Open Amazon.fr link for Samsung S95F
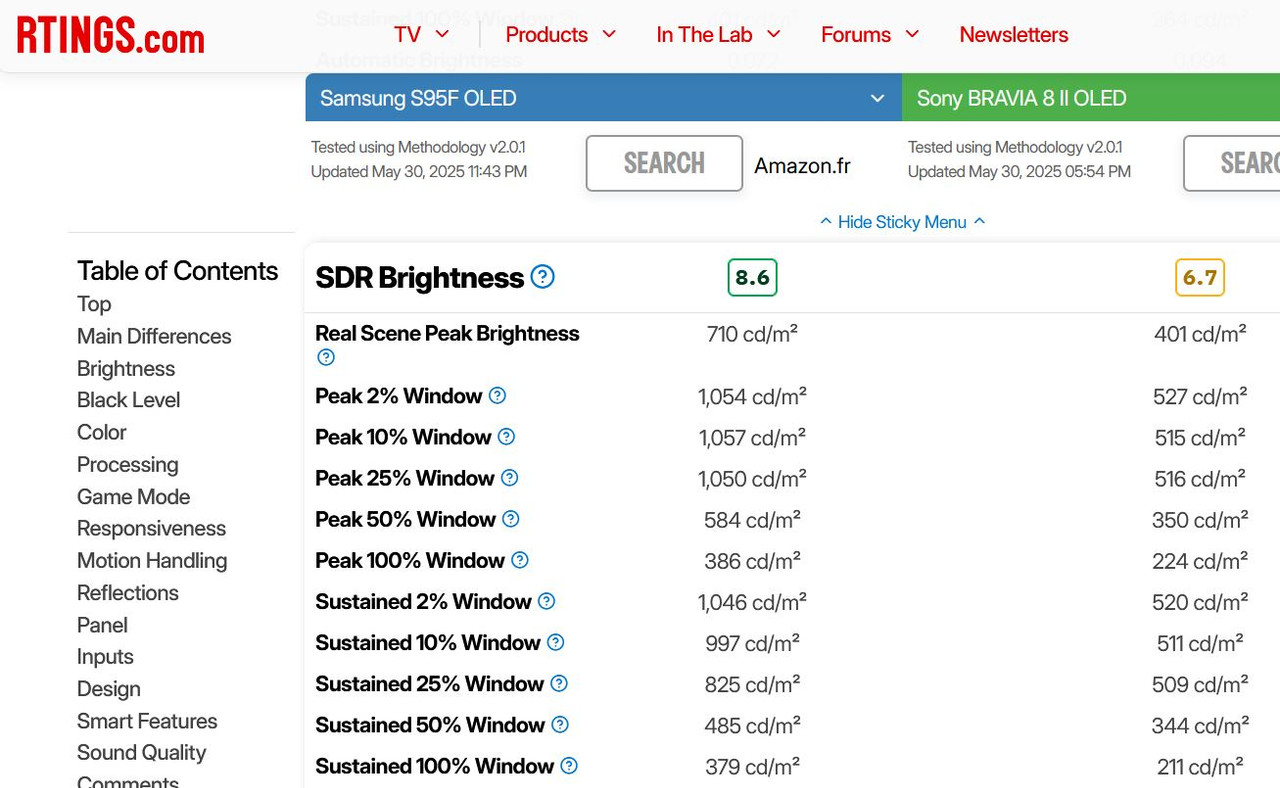The width and height of the screenshot is (1280, 788). [x=802, y=166]
